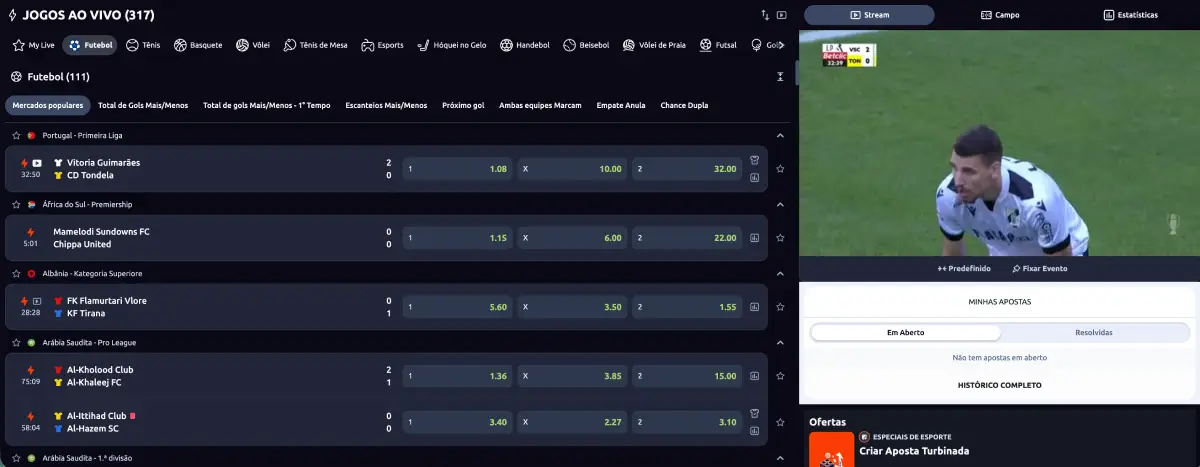
Task: Collapse the Arábia Saudita - Pro League section
Action: pos(780,342)
